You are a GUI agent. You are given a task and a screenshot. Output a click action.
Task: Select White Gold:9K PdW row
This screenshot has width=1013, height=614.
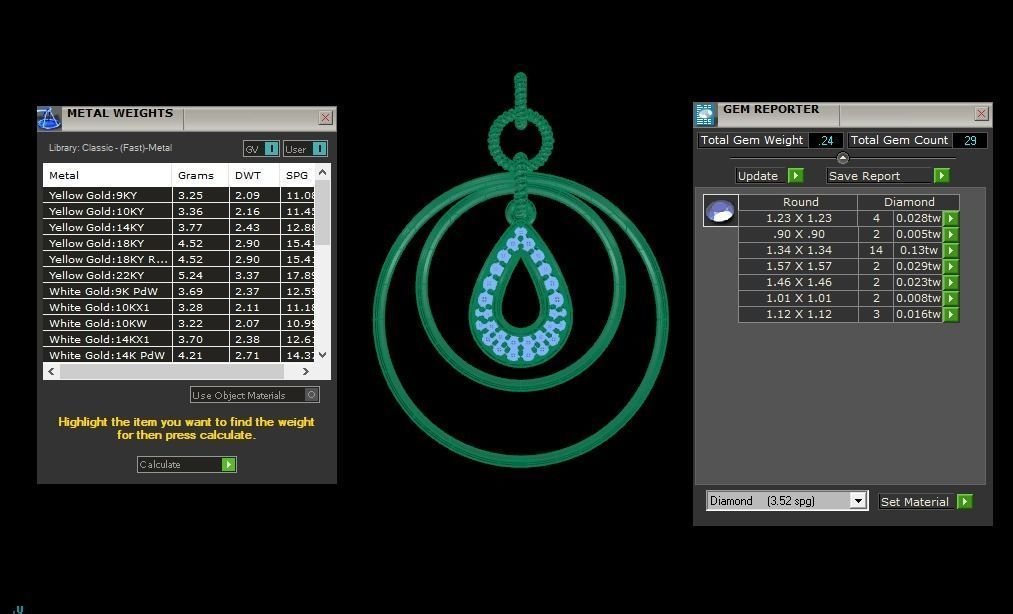pos(179,291)
